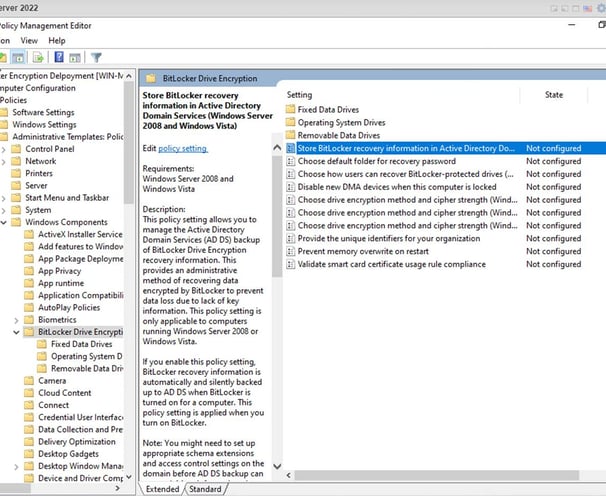Collapse the Windows Components tree node
This screenshot has width=606, height=496.
3,222
